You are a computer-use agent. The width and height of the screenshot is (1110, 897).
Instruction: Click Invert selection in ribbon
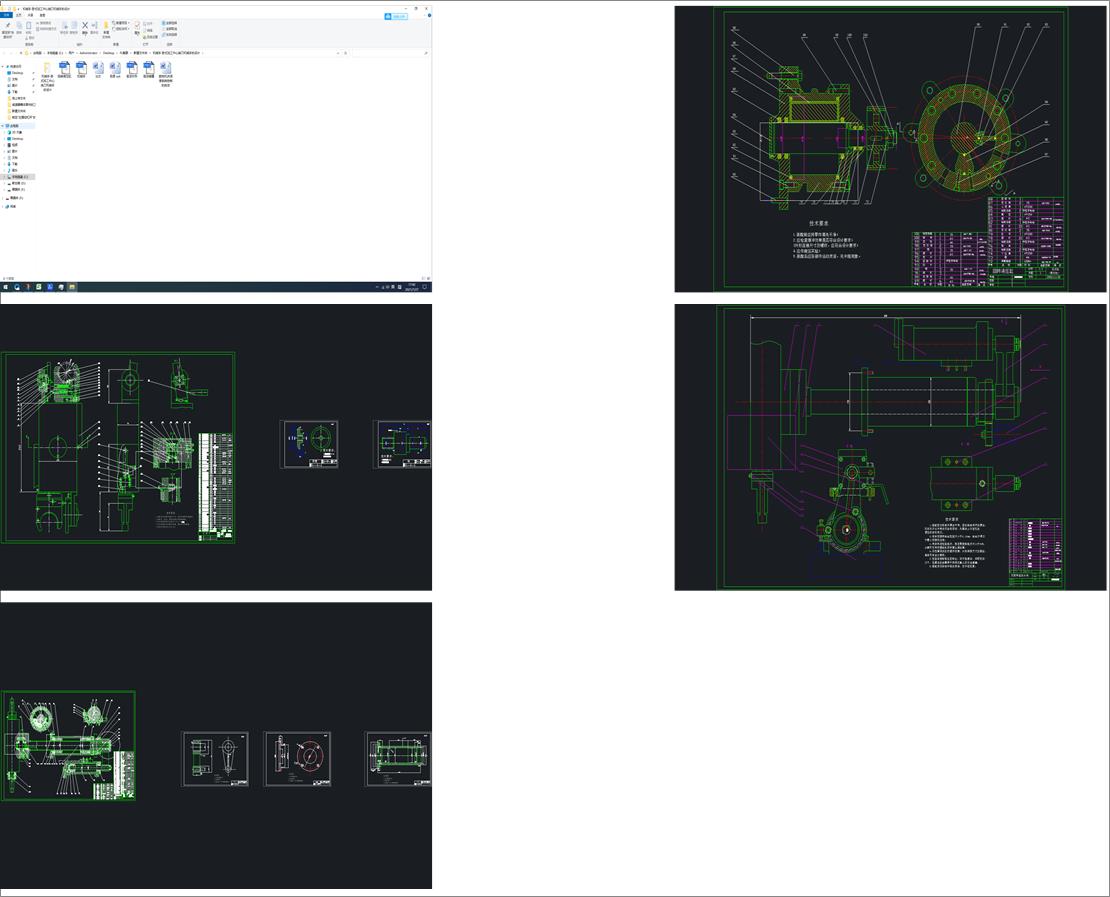171,34
